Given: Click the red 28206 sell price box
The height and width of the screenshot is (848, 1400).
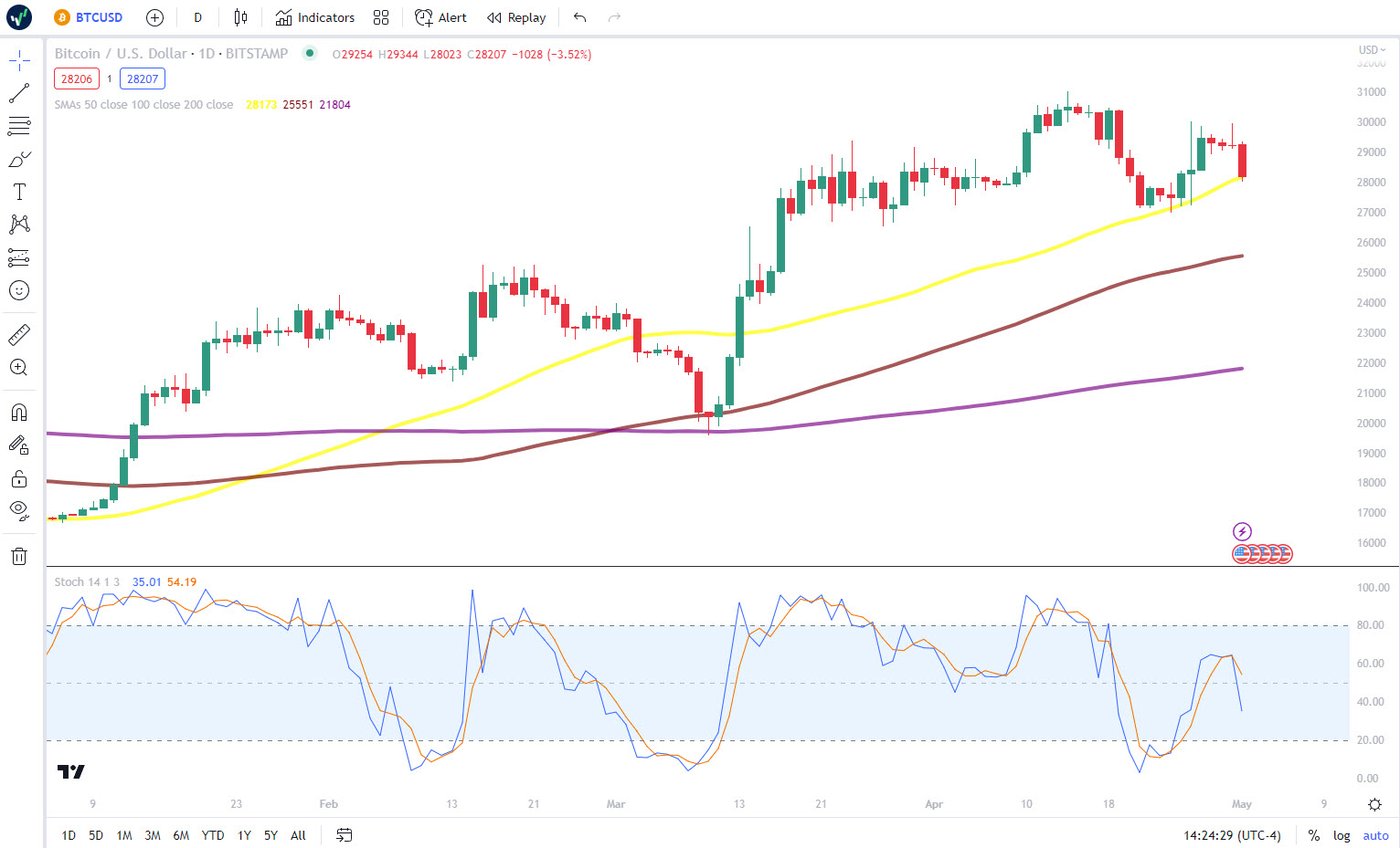Looking at the screenshot, I should (x=76, y=78).
